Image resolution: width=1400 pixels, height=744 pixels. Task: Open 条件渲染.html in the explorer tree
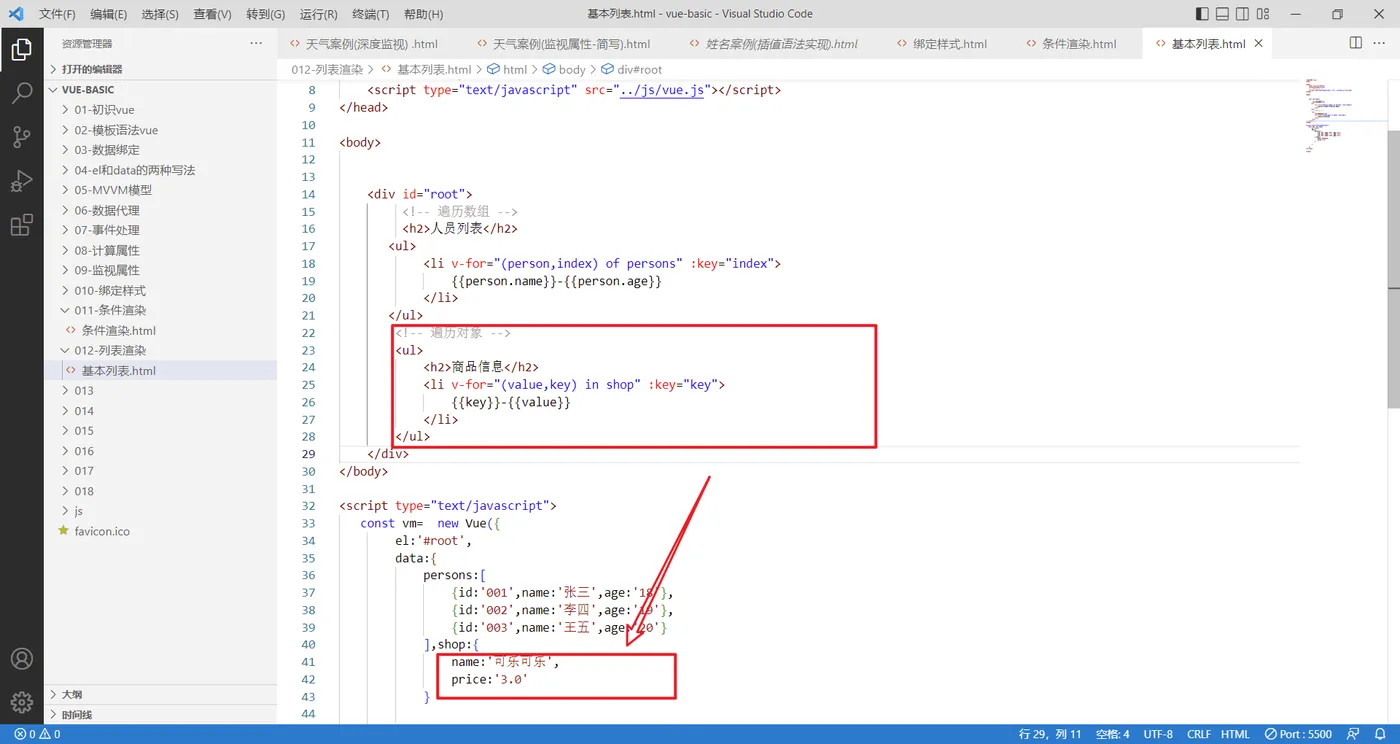[160, 330]
